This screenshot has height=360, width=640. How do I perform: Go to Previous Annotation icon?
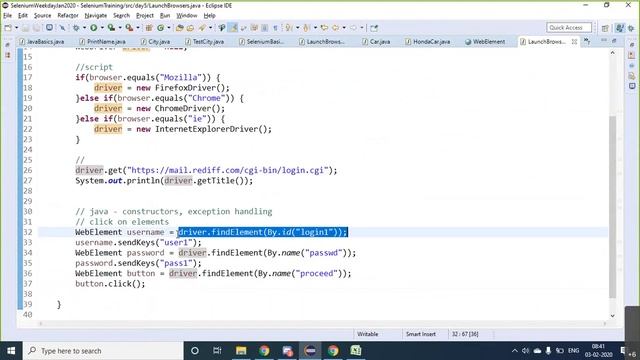pos(307,28)
